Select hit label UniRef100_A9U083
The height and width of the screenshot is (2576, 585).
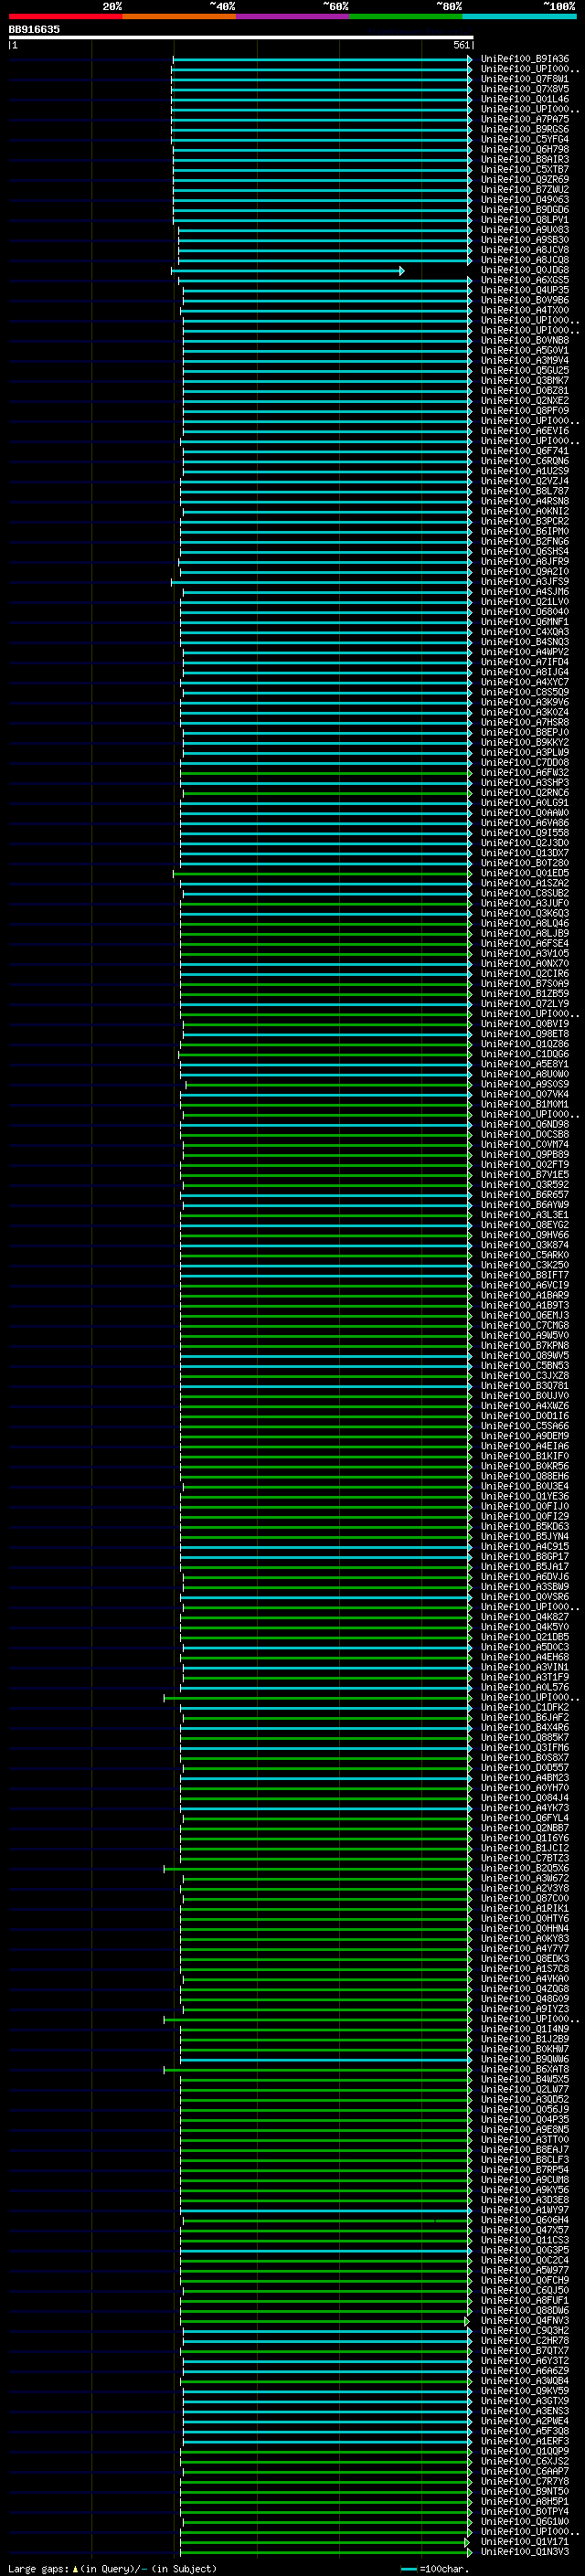(x=525, y=230)
